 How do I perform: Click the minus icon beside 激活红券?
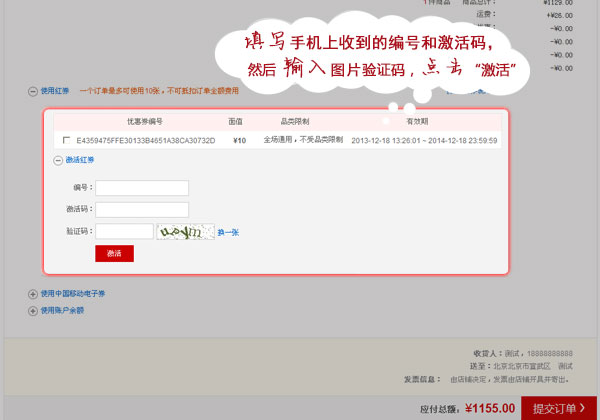click(57, 159)
